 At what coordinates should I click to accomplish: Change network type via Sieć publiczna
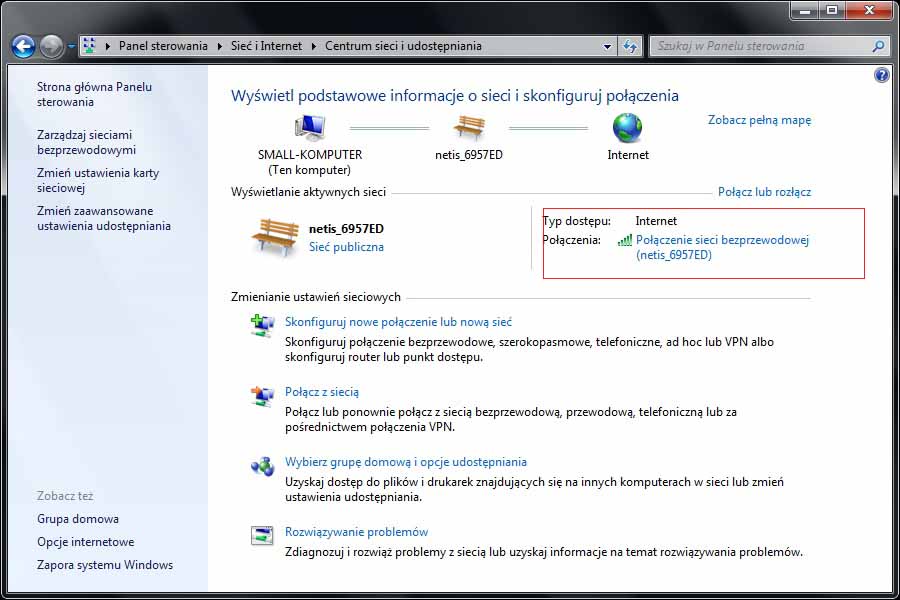tap(346, 247)
